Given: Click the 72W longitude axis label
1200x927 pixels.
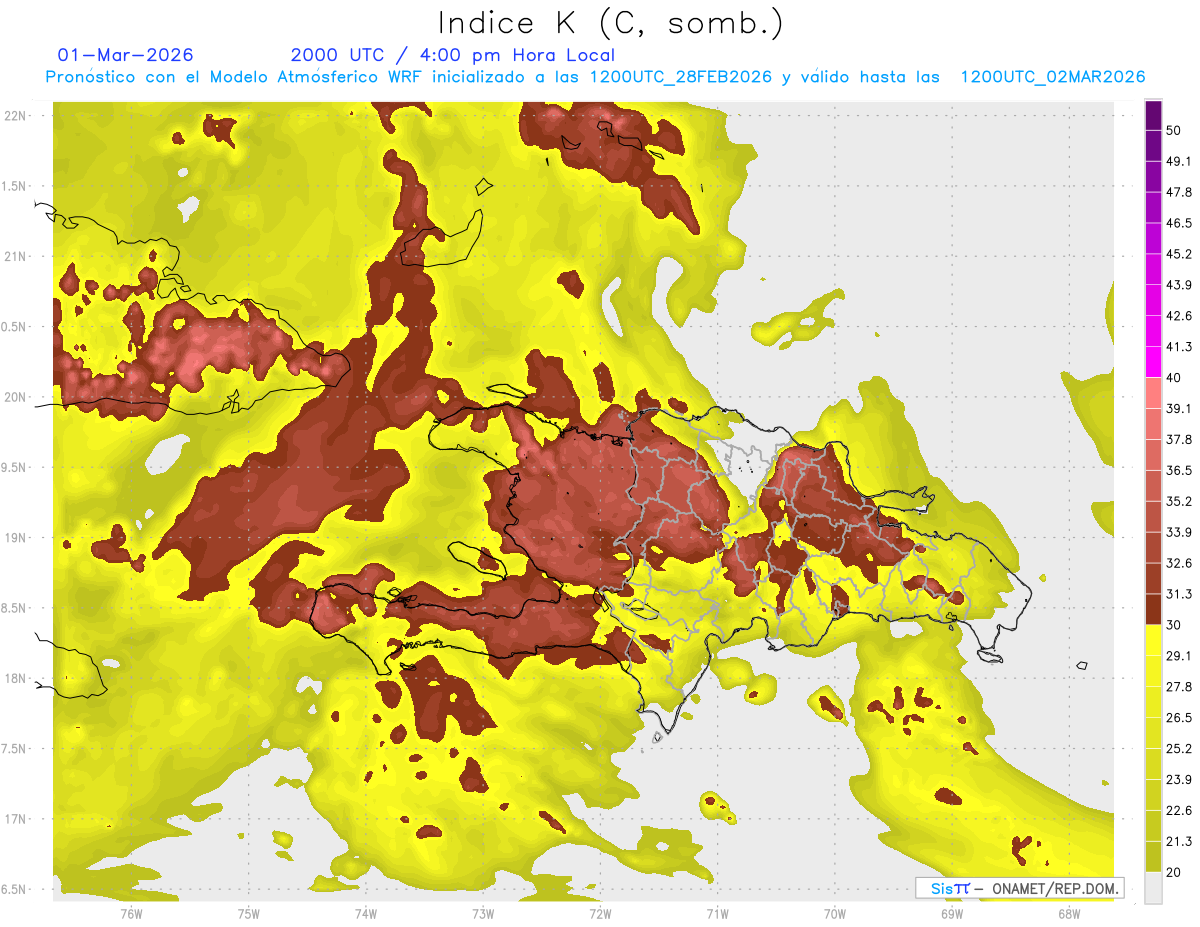Looking at the screenshot, I should pyautogui.click(x=600, y=913).
